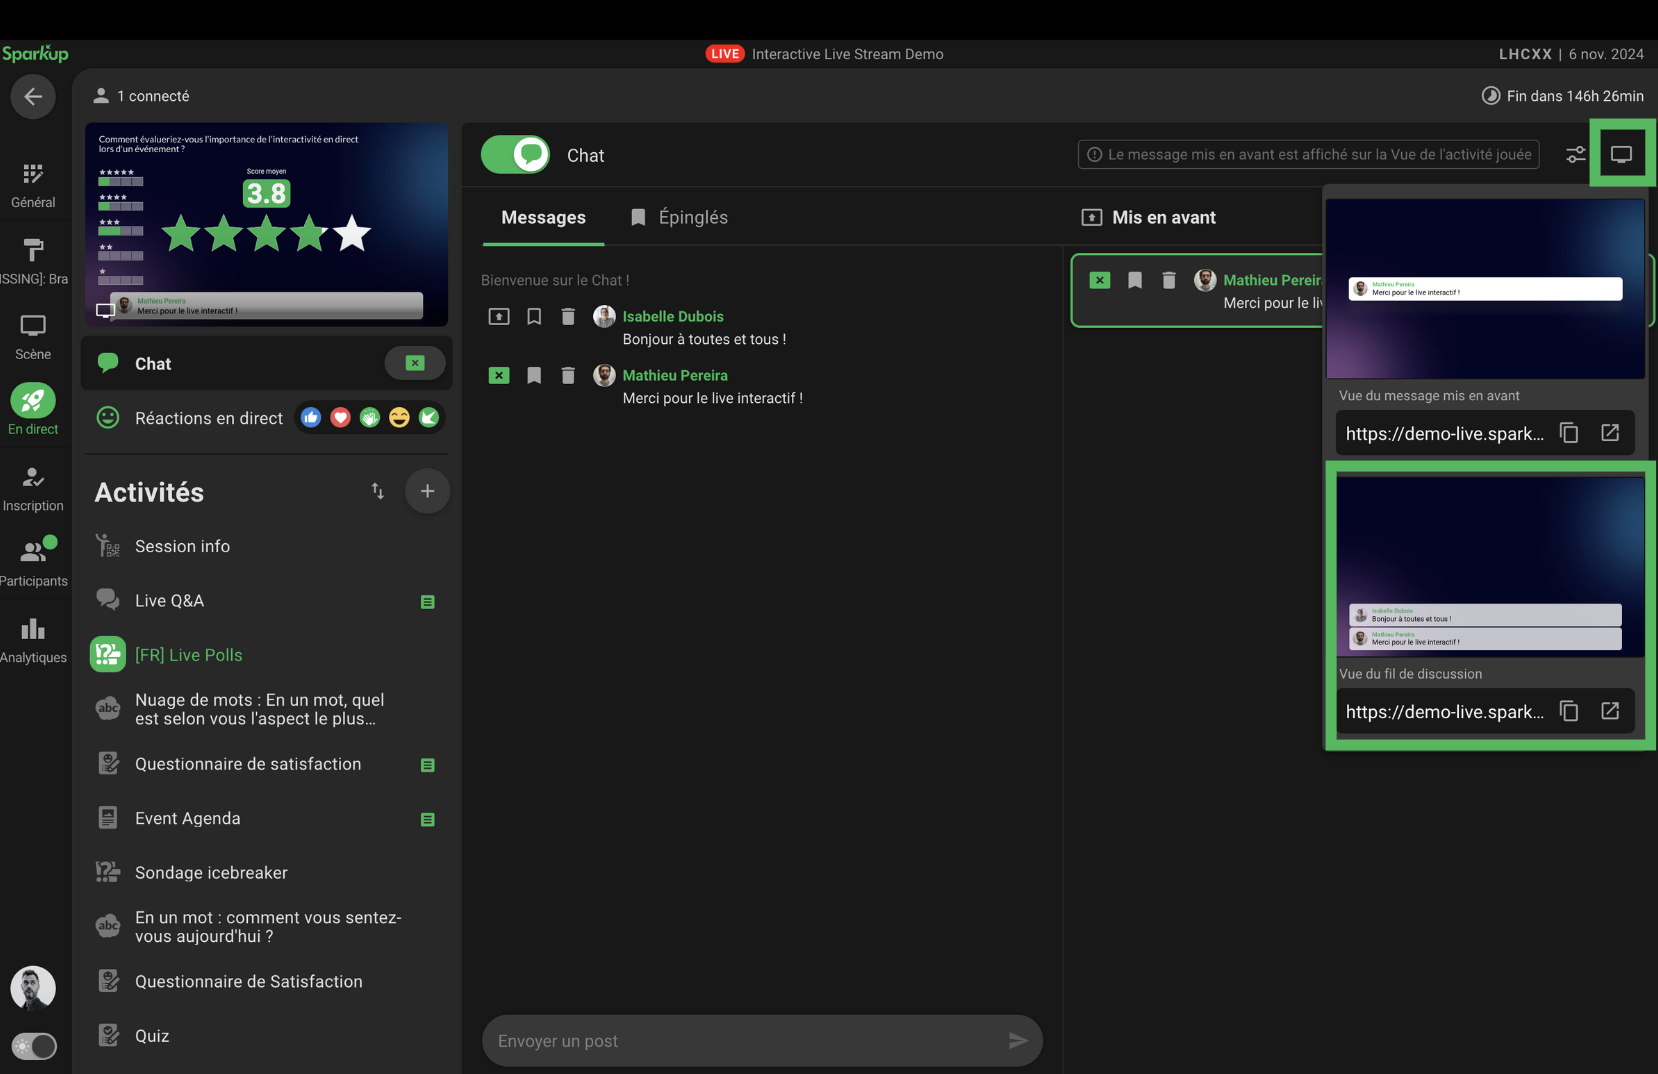This screenshot has height=1074, width=1658.
Task: Open highlighted message view in new tab
Action: (1609, 433)
